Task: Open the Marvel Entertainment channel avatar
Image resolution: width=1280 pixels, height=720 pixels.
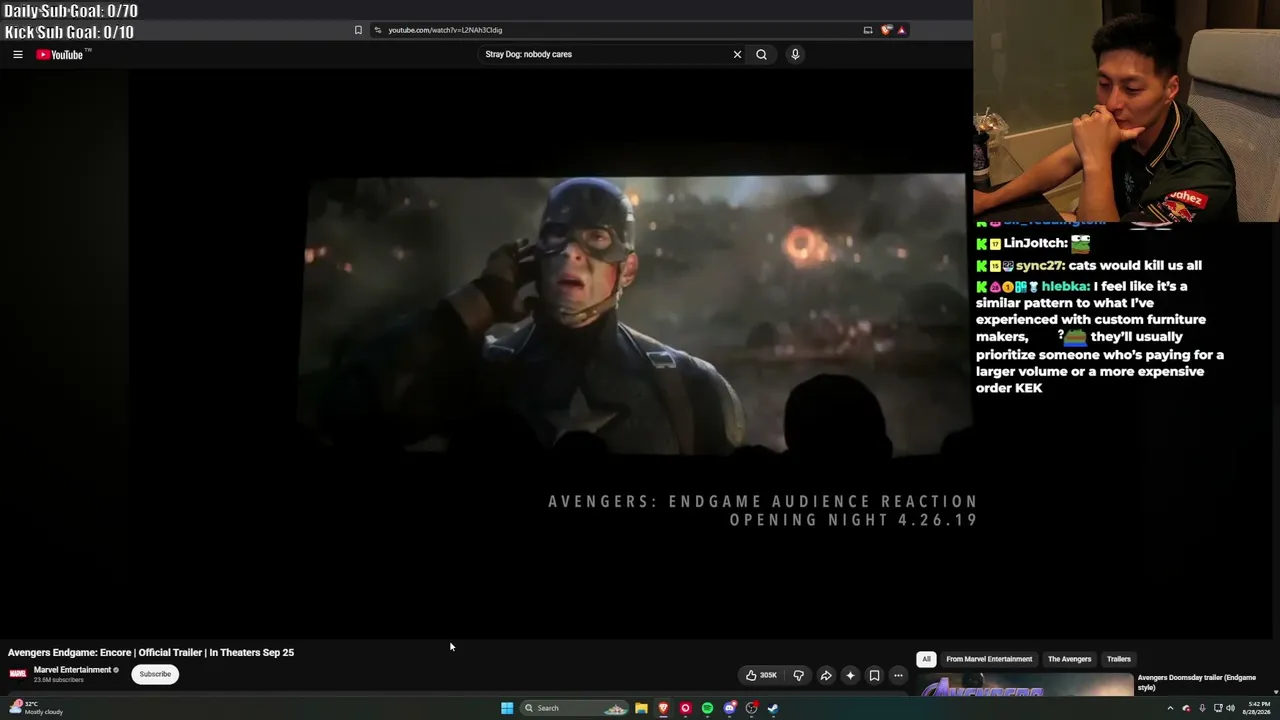Action: pyautogui.click(x=17, y=673)
